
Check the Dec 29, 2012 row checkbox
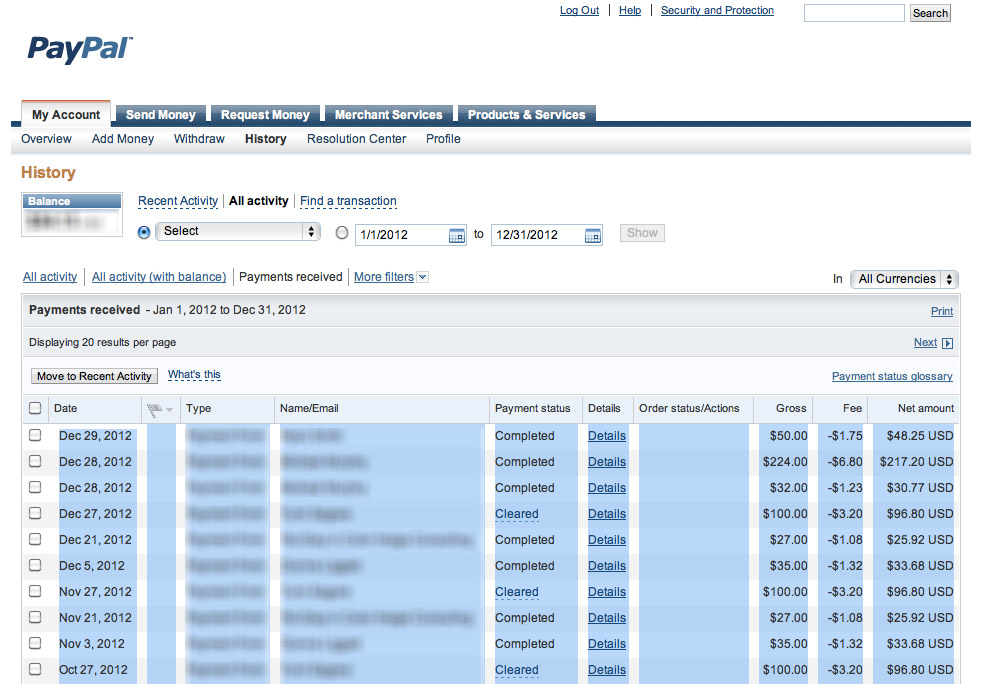35,435
